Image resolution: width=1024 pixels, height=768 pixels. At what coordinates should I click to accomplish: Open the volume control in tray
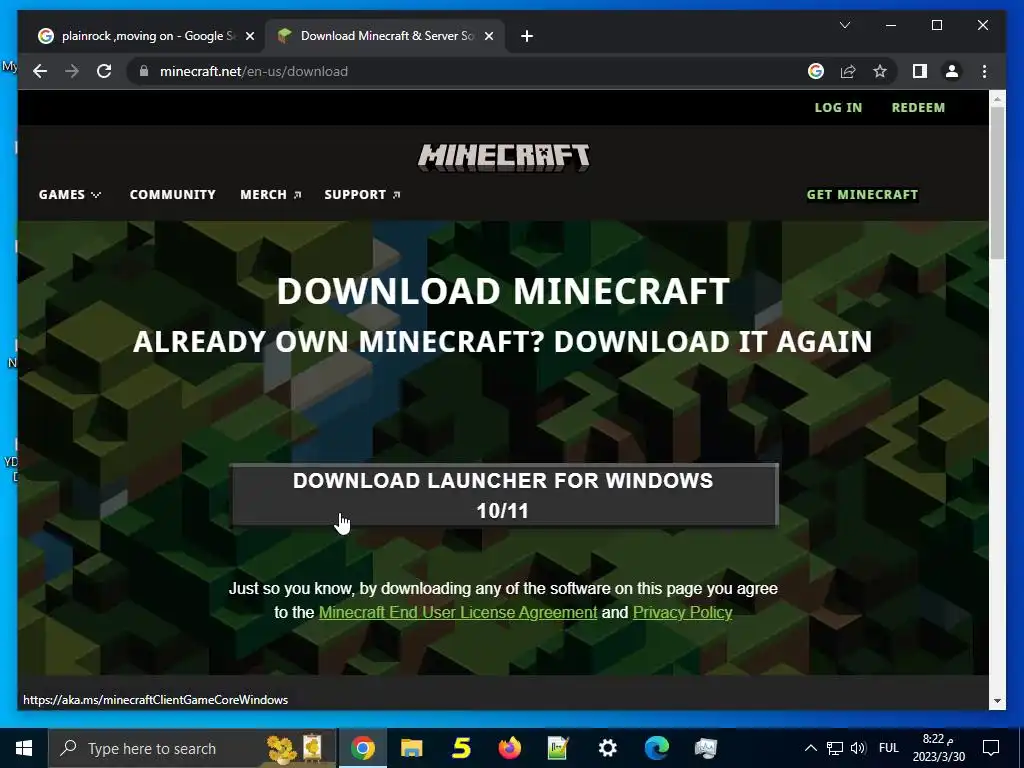[x=858, y=748]
